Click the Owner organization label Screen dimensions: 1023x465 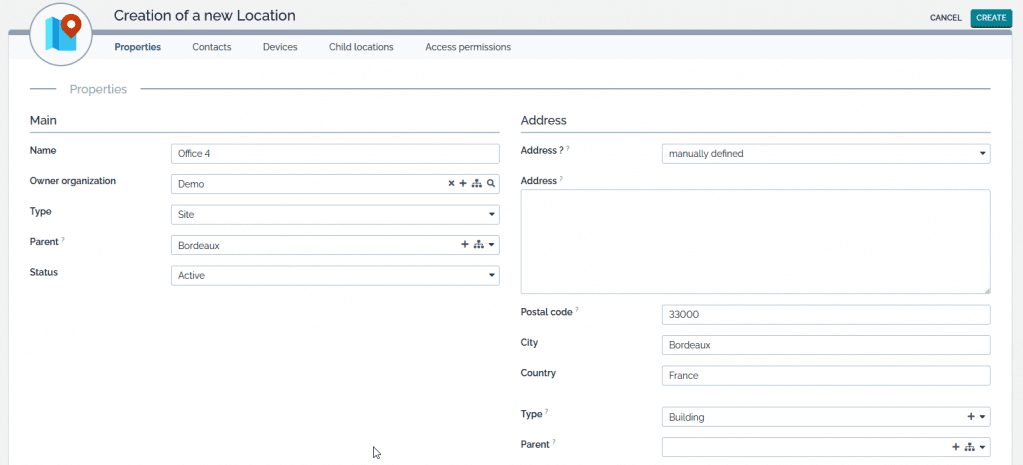73,181
